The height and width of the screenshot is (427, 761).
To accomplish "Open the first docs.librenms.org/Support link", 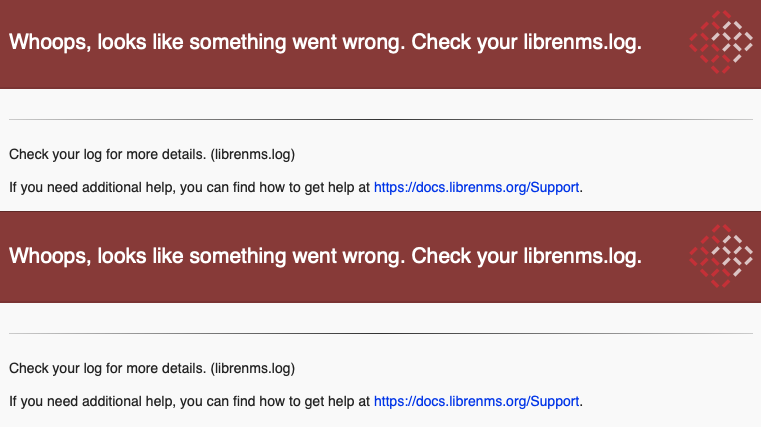I will tap(477, 187).
